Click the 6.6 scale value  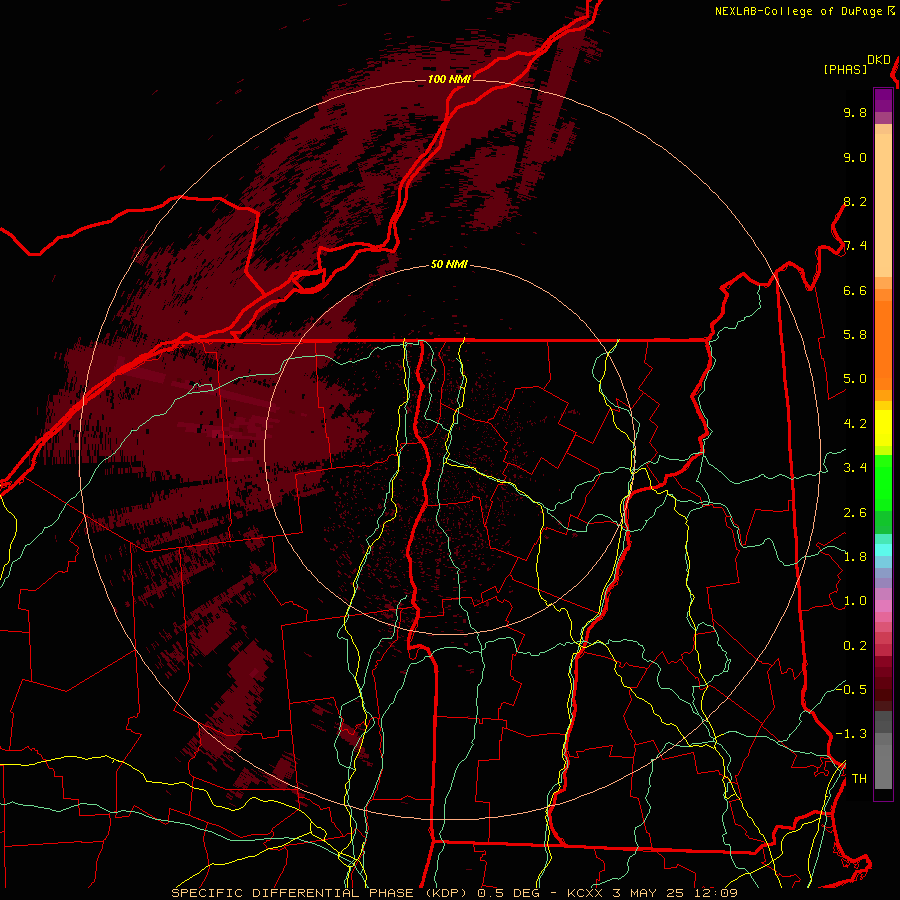855,291
